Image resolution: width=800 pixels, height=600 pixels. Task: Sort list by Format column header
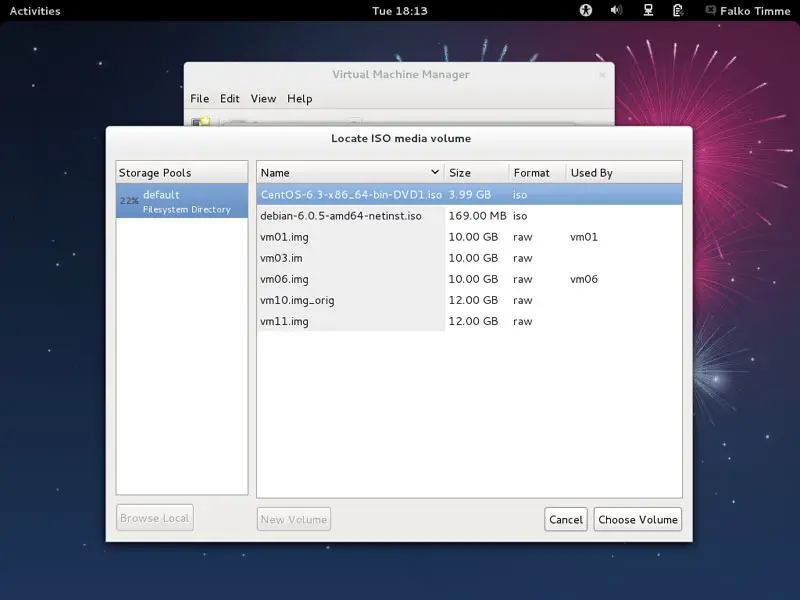coord(537,173)
